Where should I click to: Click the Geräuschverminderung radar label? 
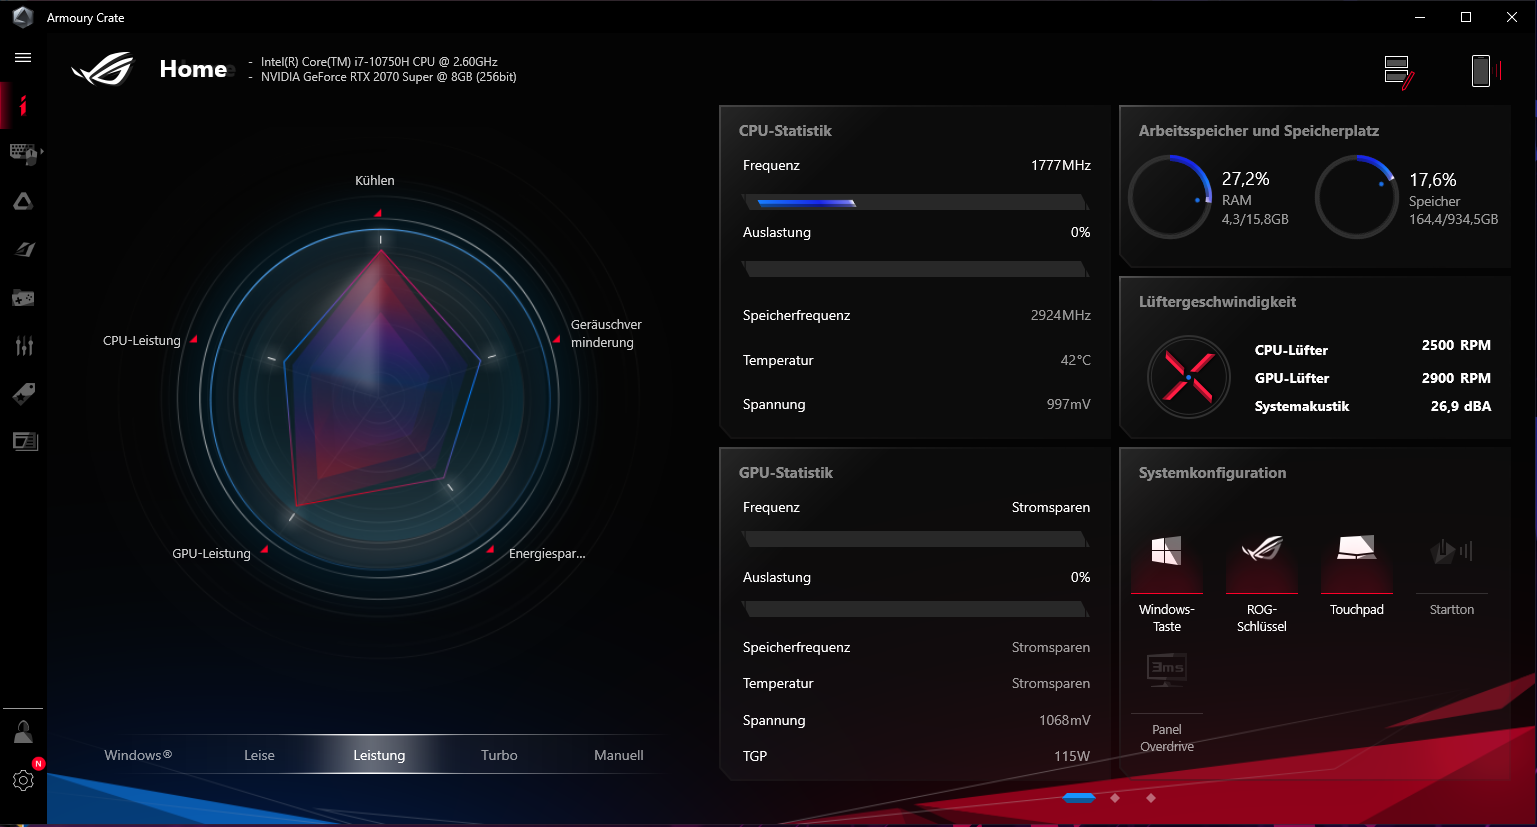pos(606,334)
